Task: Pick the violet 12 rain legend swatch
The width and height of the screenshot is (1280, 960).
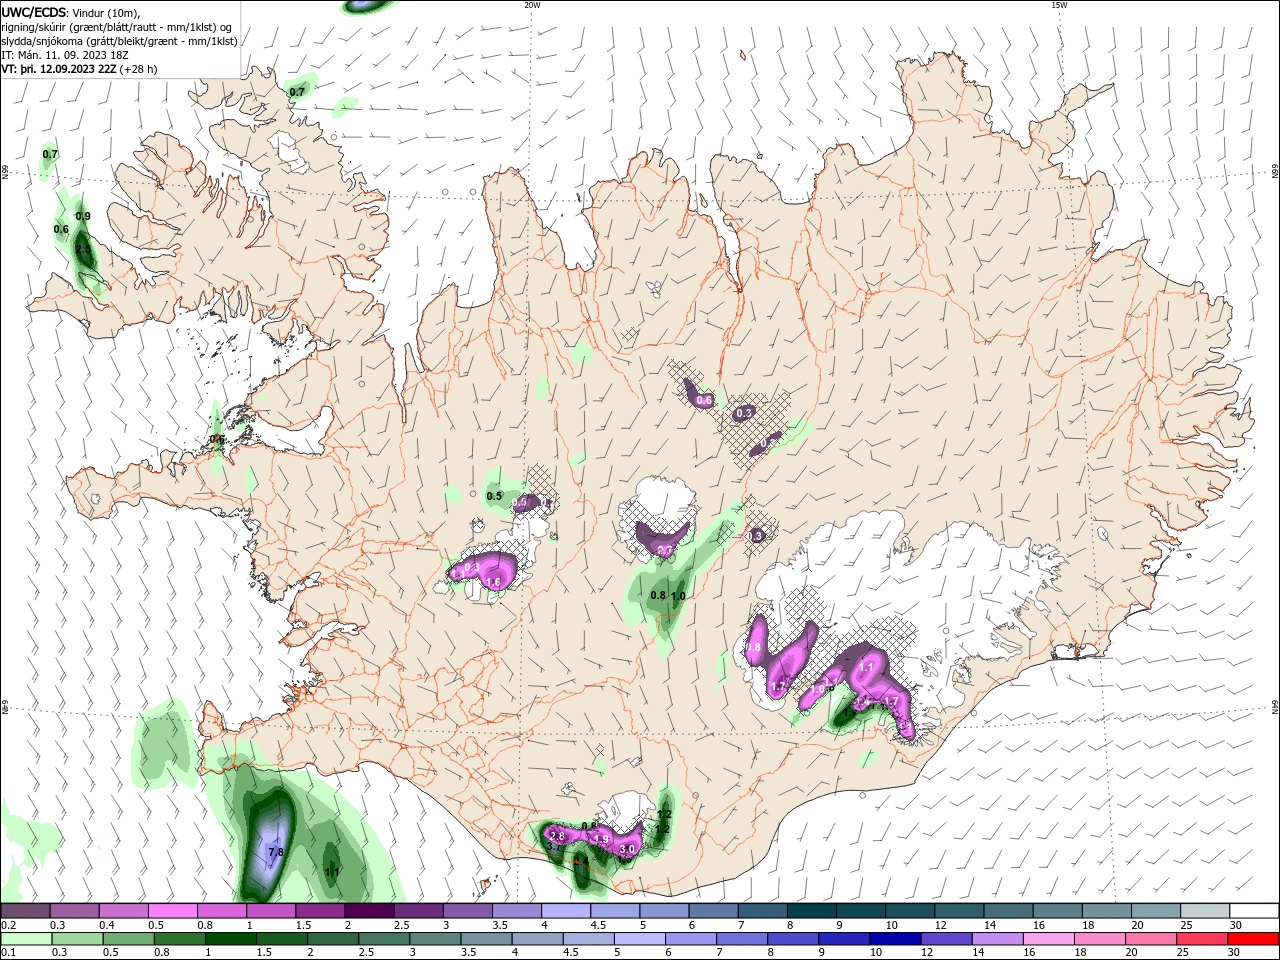Action: 946,939
